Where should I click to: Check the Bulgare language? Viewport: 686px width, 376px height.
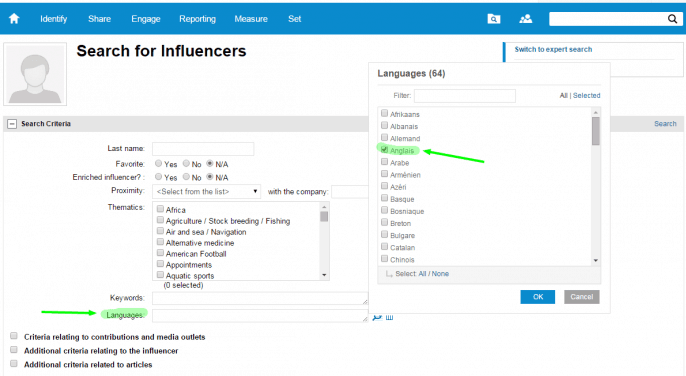tap(384, 235)
